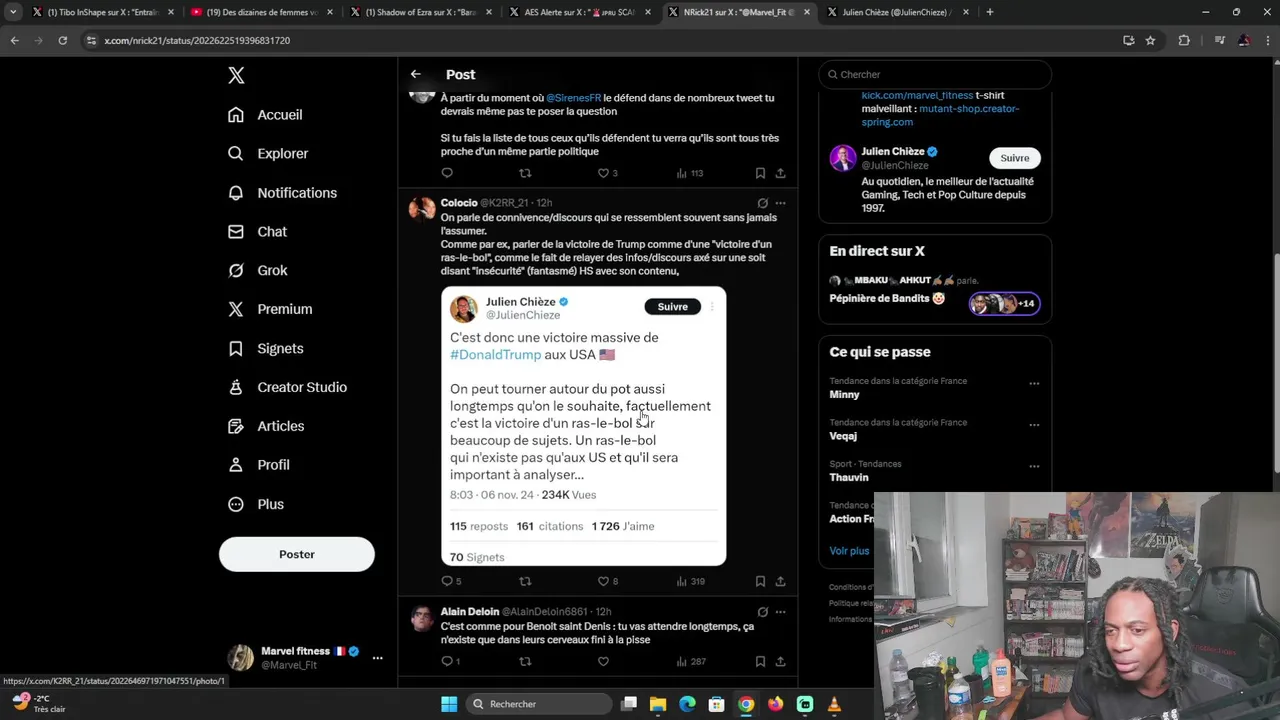Bookmark Alain Deloin's post
Image resolution: width=1280 pixels, height=720 pixels.
(760, 661)
